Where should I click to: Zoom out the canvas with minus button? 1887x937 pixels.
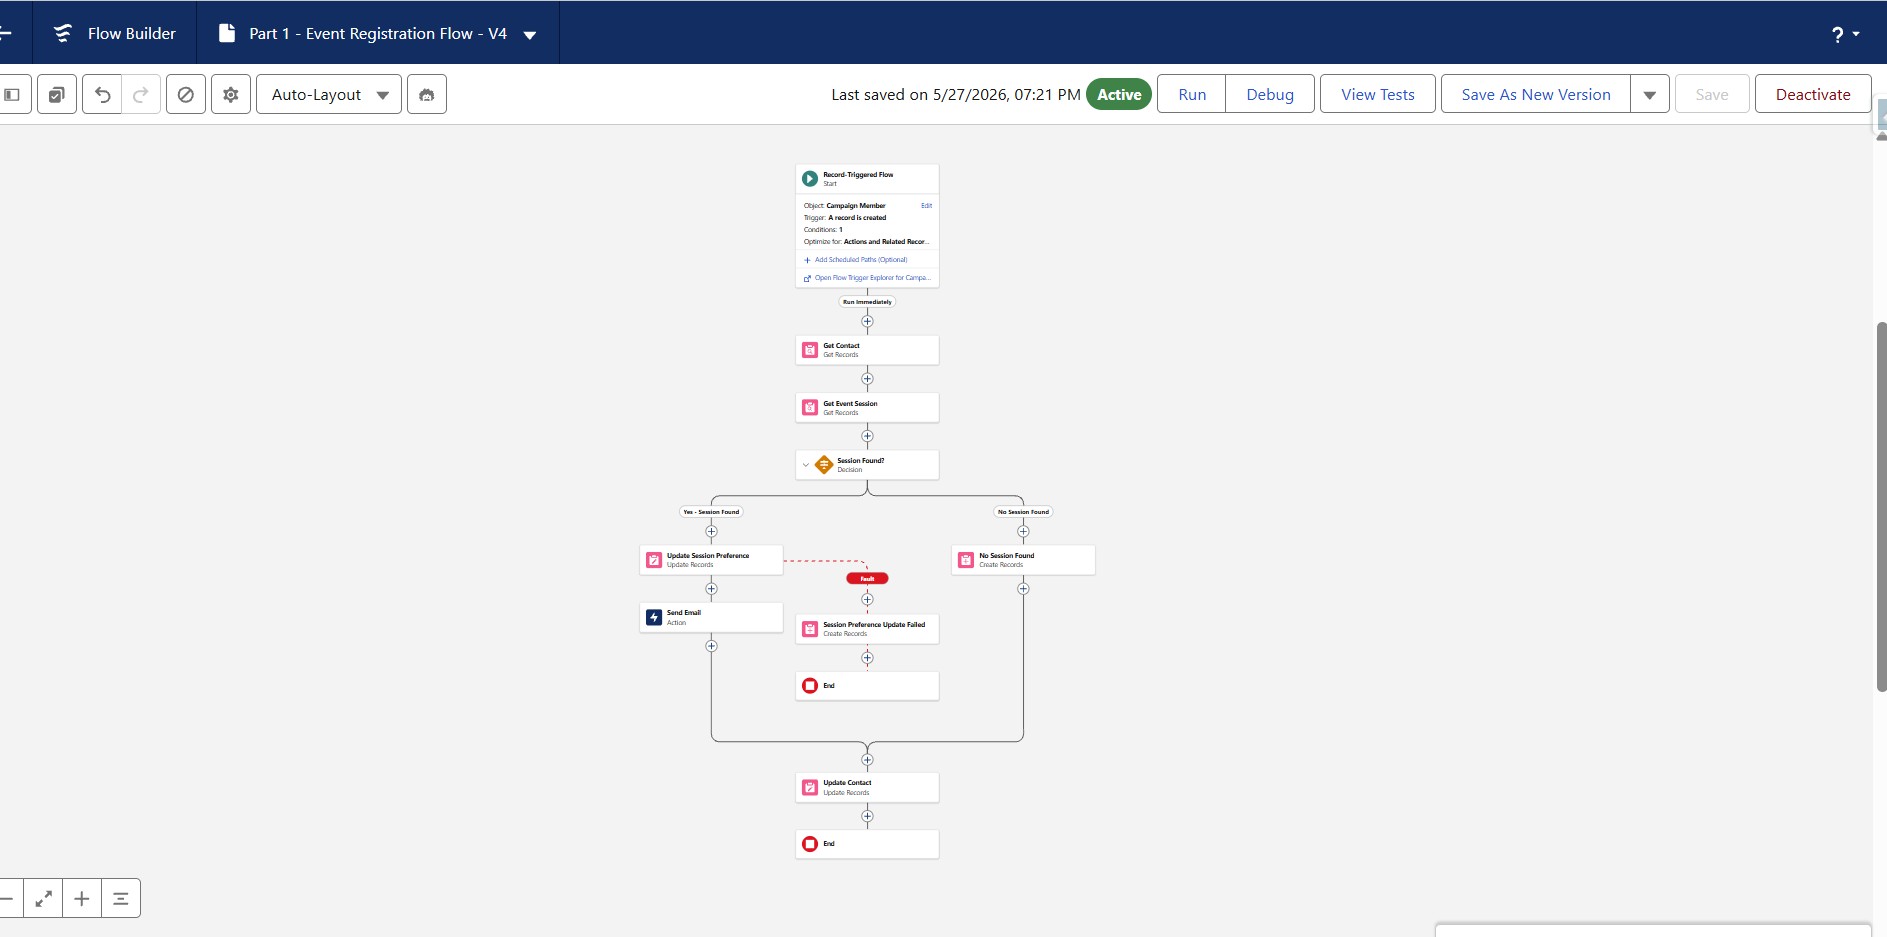point(8,898)
